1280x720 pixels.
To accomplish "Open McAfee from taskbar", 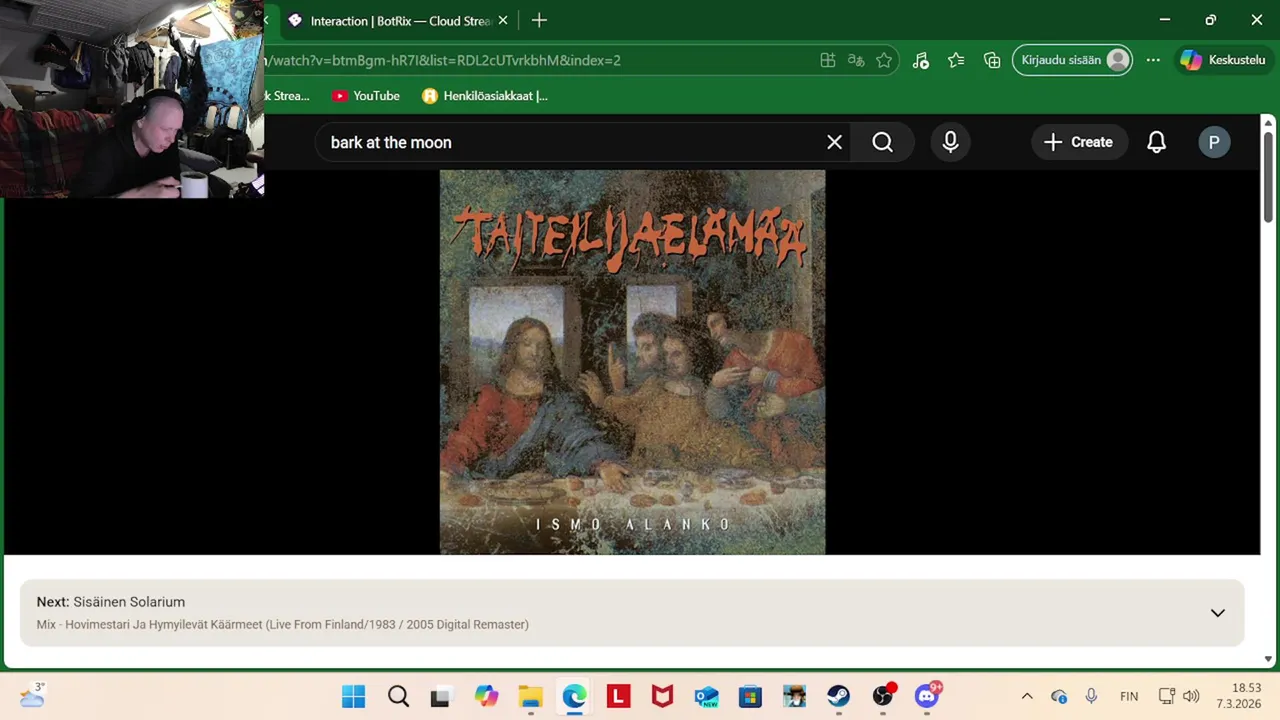I will click(x=662, y=696).
